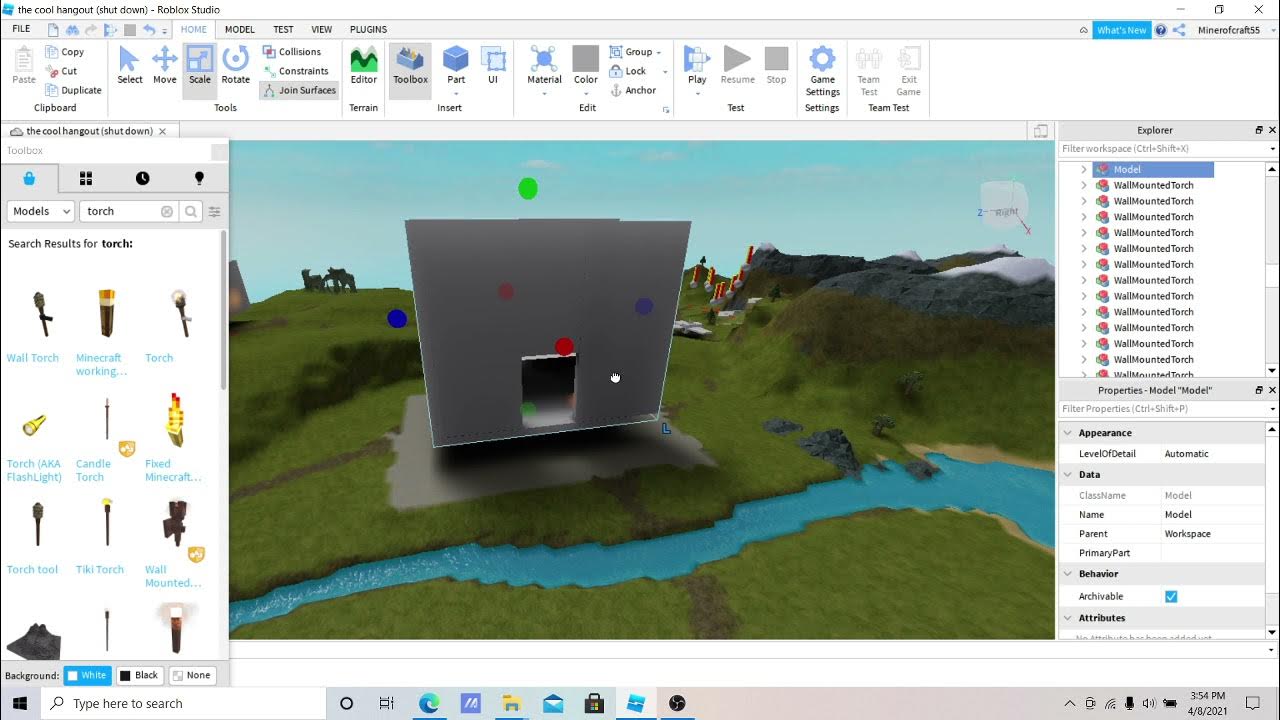1280x720 pixels.
Task: Click the Paste clipboard button
Action: [24, 66]
